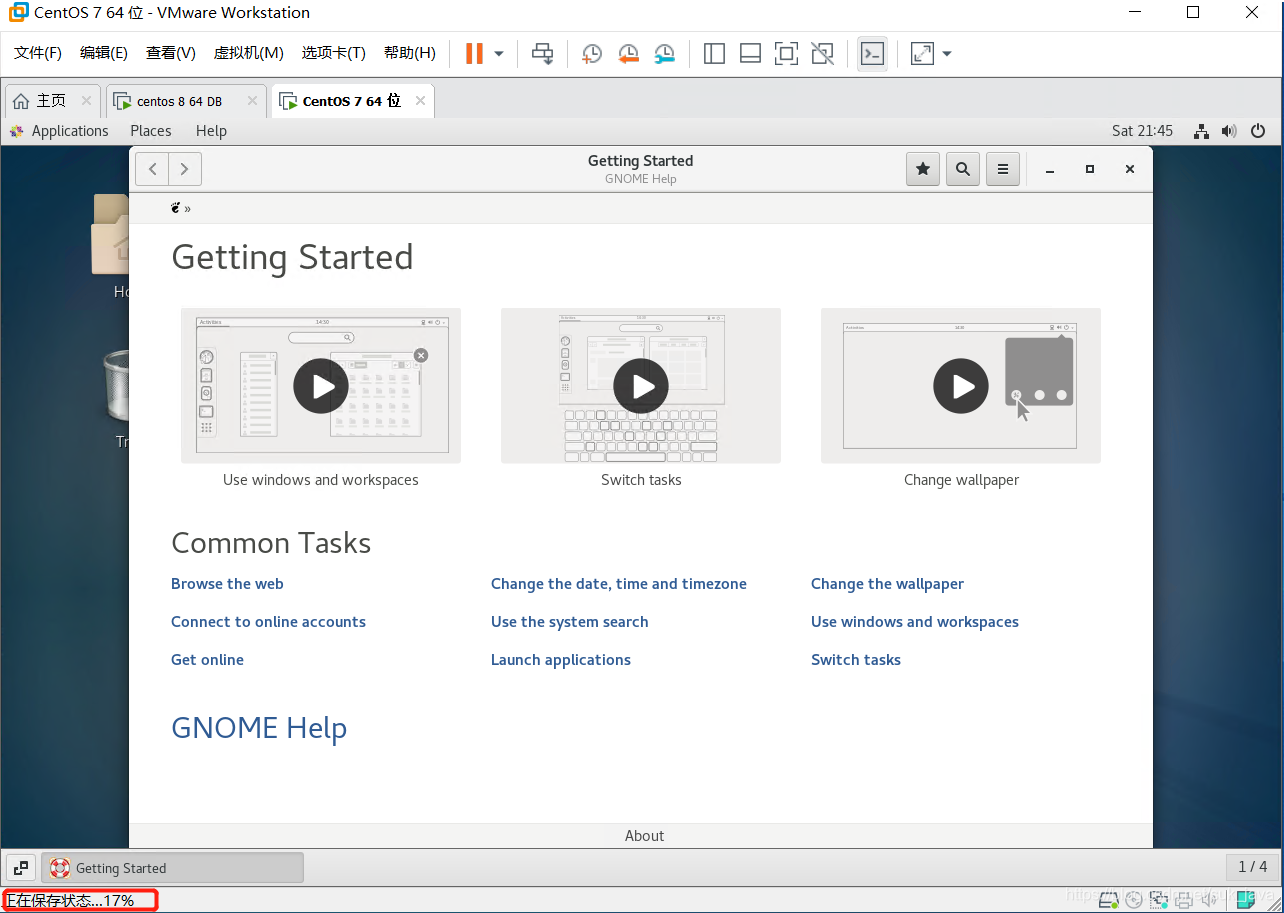Open the 选项卡(T) menu
Screen dimensions: 1284x913
[334, 53]
